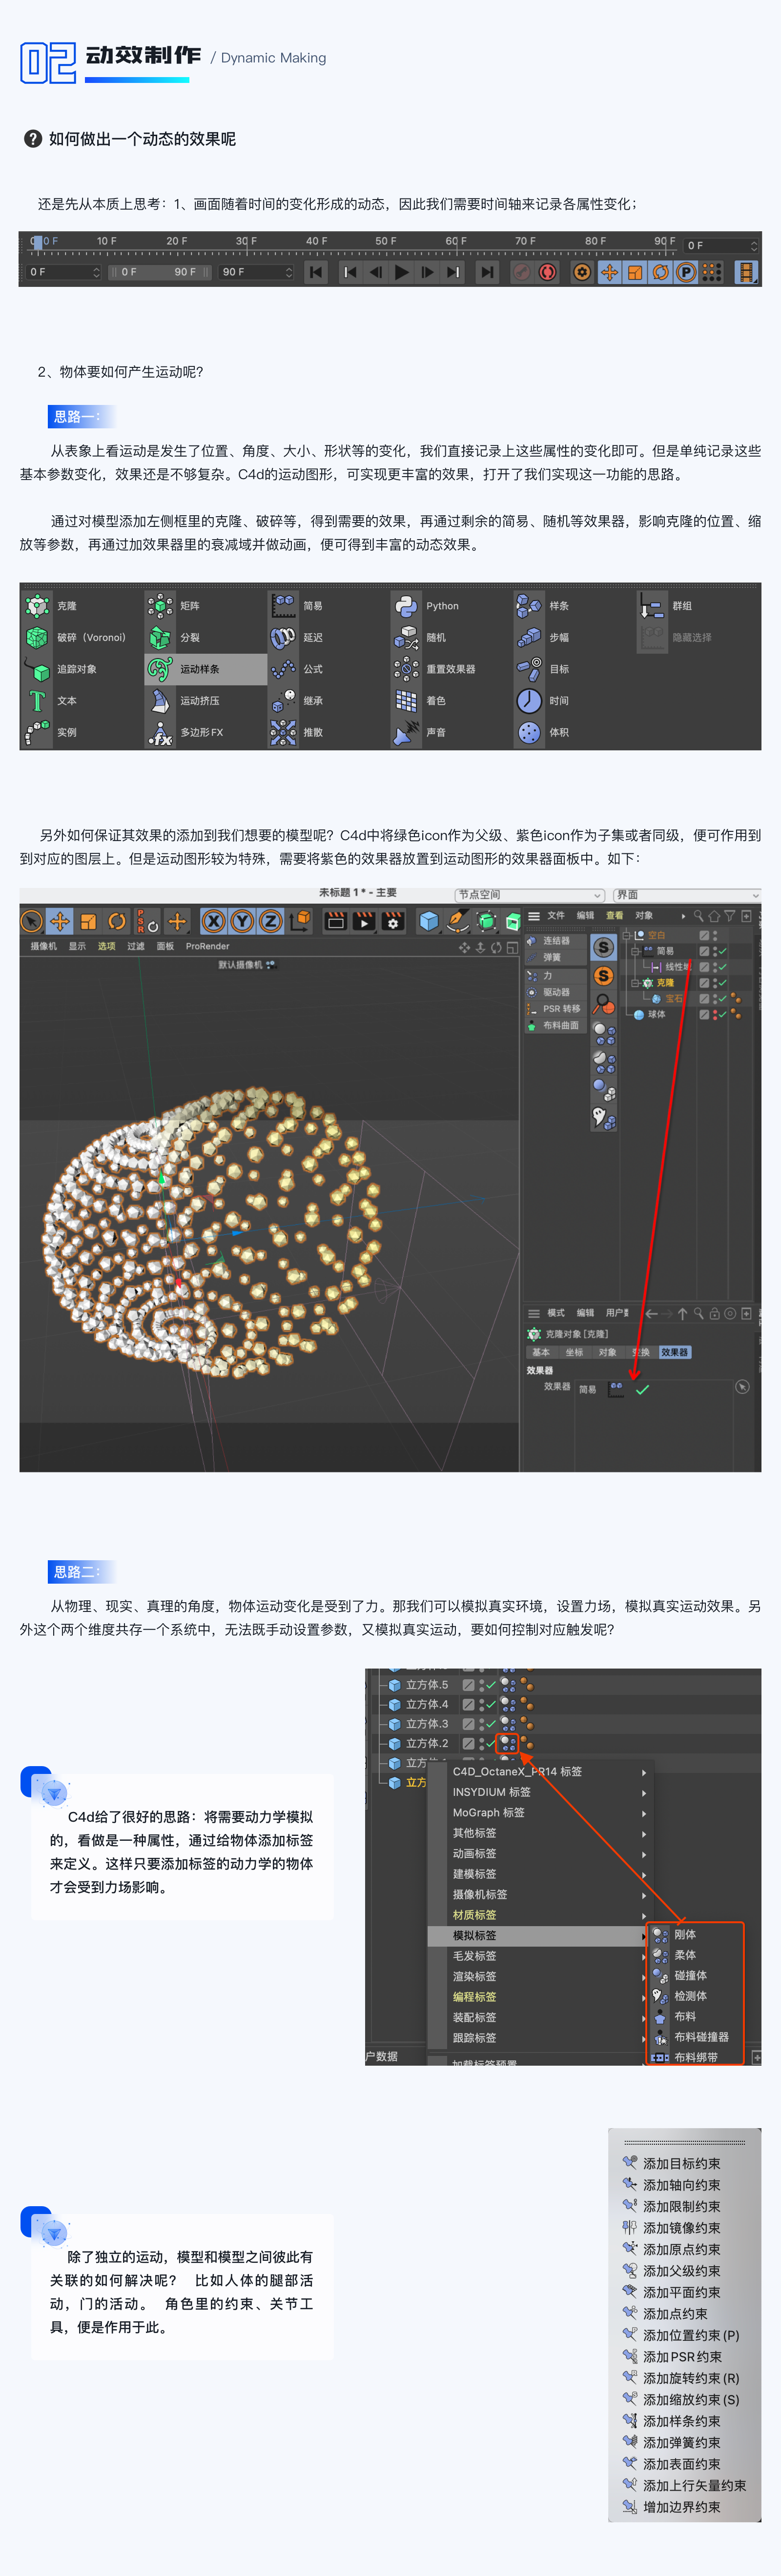Select the 运动挤压 MoExtrude icon
Image resolution: width=781 pixels, height=2576 pixels.
tap(160, 701)
